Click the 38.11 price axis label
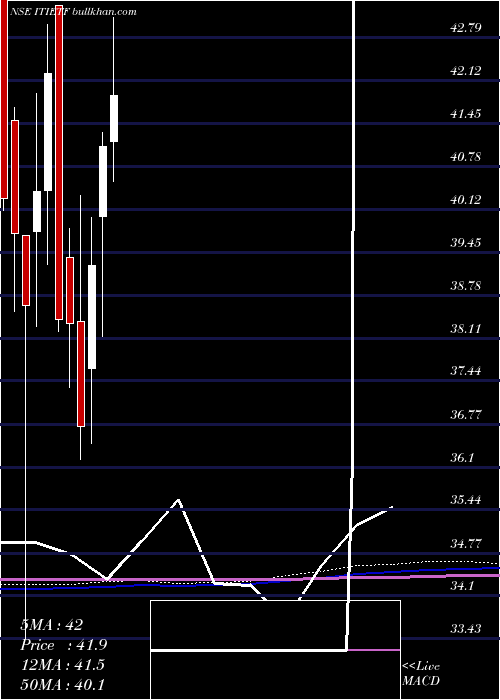The height and width of the screenshot is (700, 500). [x=466, y=329]
